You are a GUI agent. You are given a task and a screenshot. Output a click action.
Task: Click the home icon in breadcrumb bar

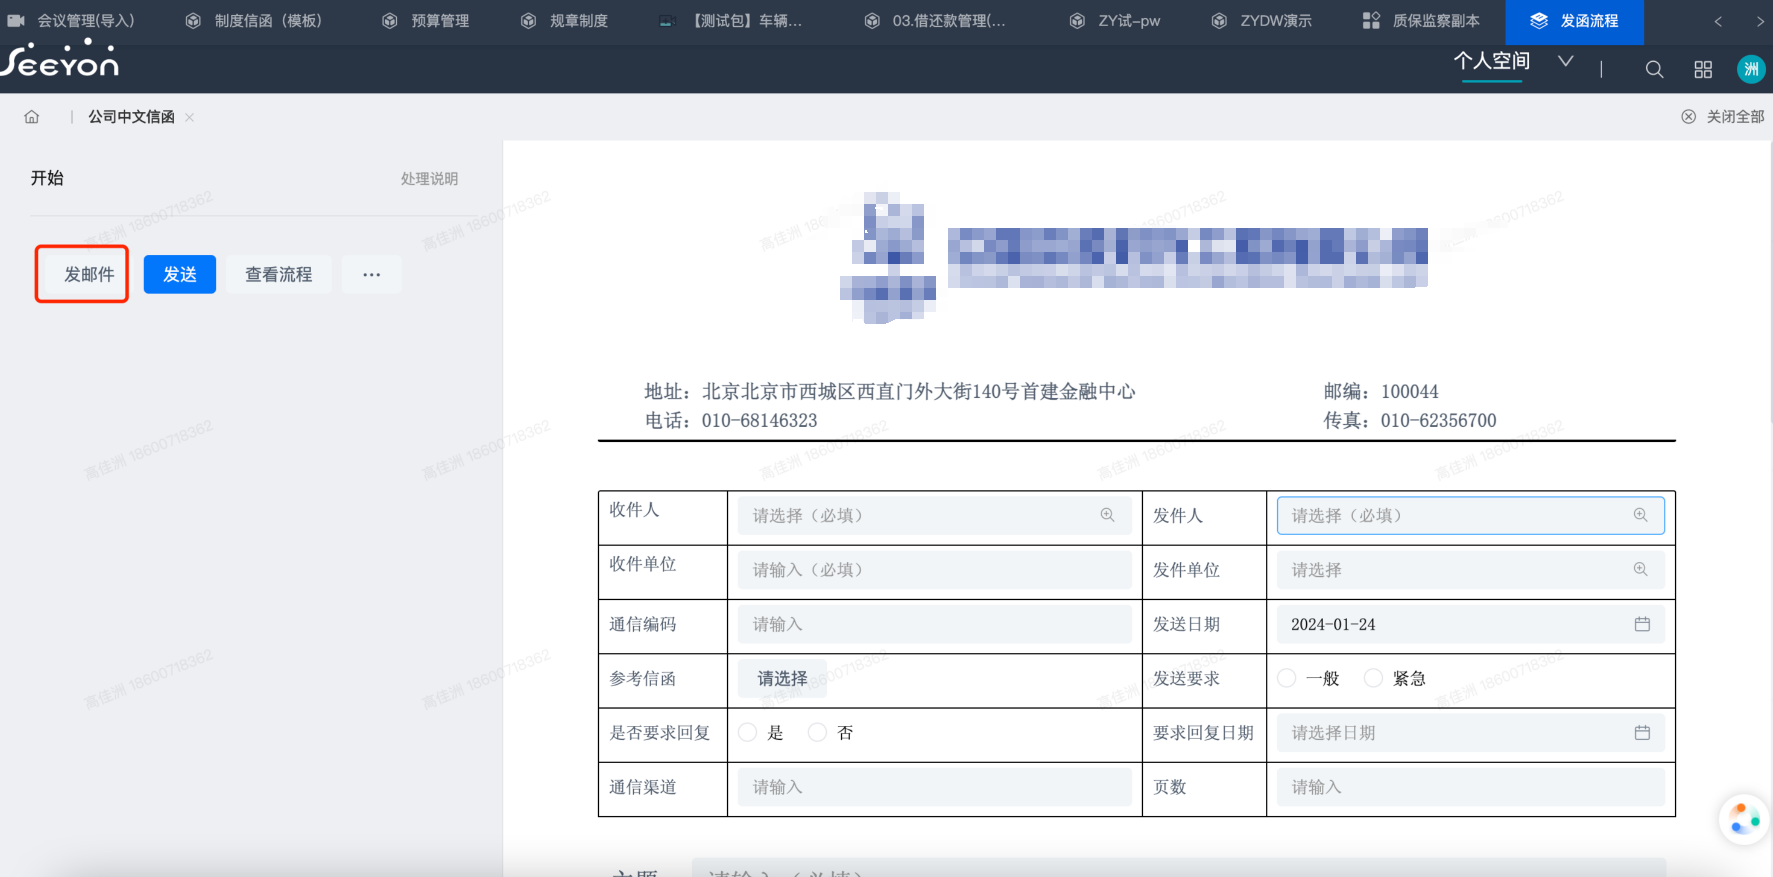point(32,117)
